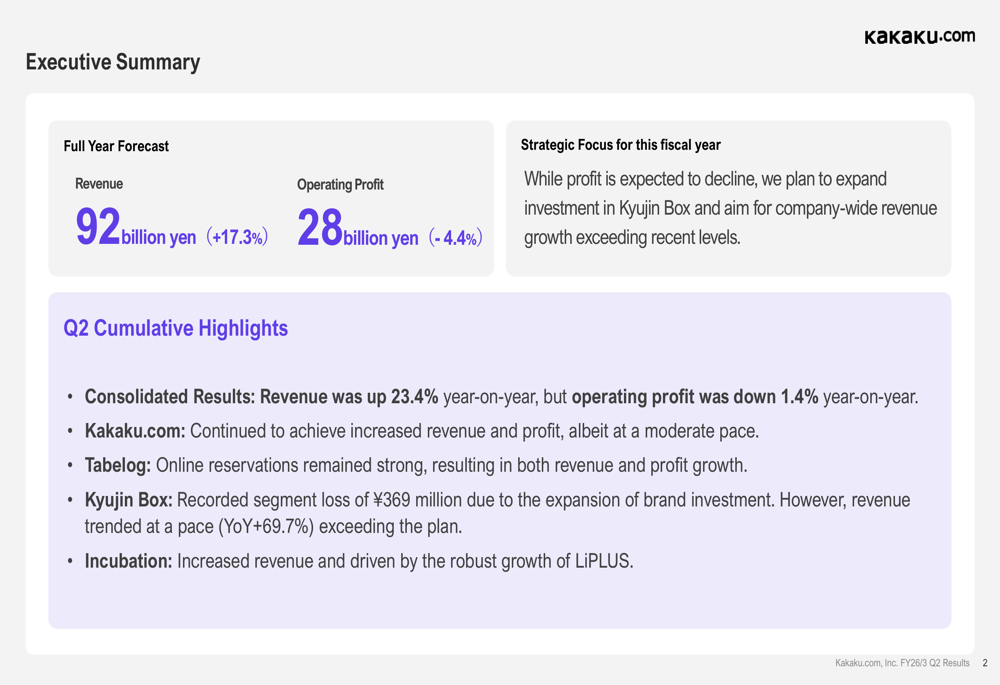Viewport: 1000px width, 685px height.
Task: Click the Kyujin Box bullet point
Action: [x=496, y=512]
